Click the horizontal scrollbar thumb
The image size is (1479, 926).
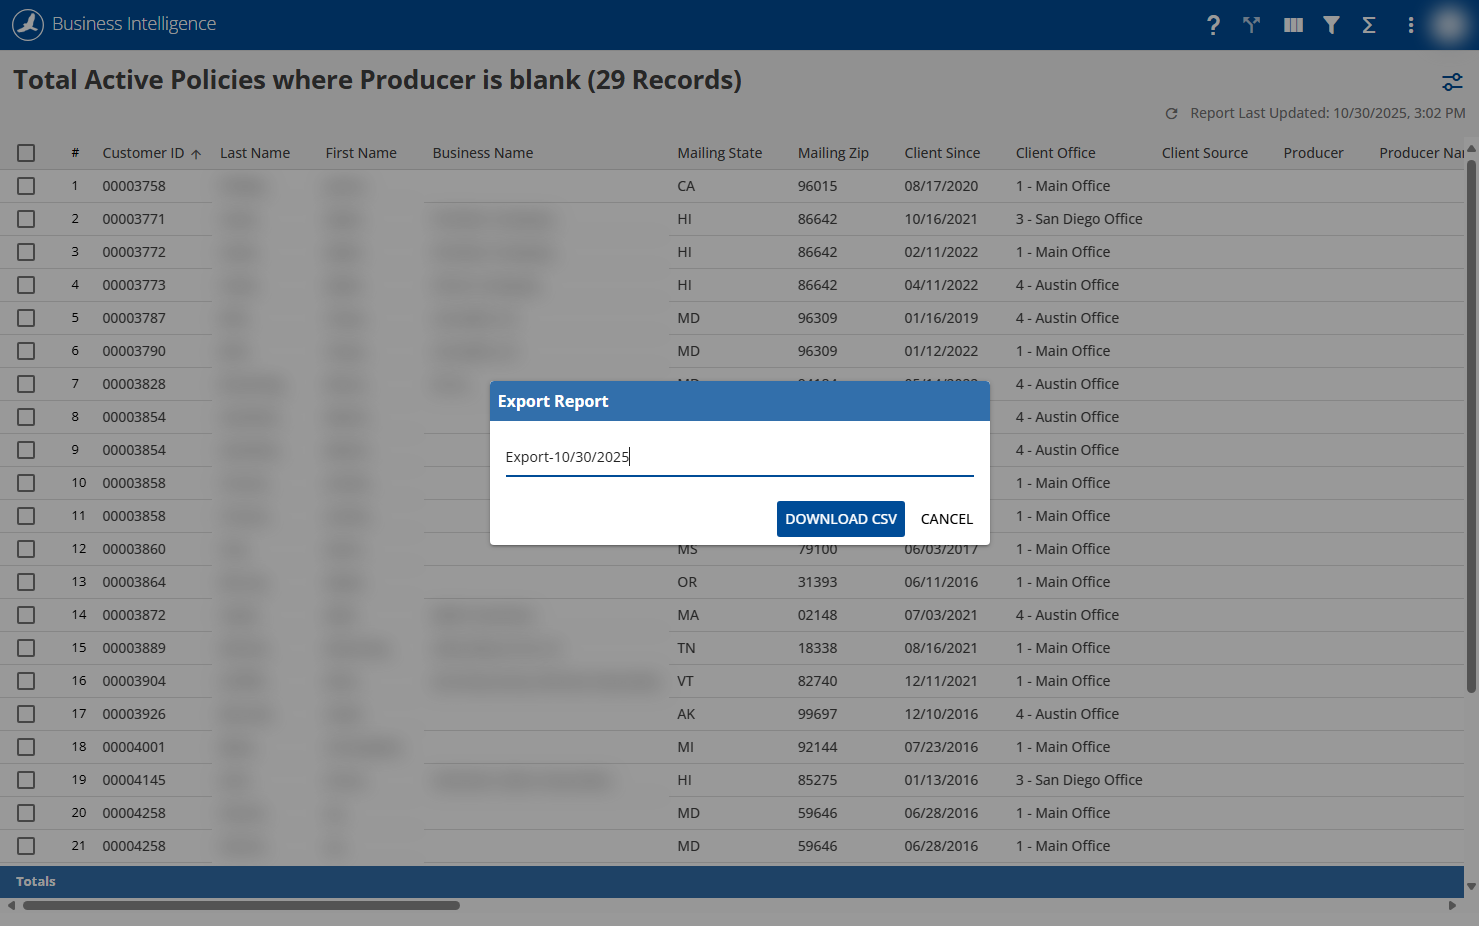coord(241,906)
